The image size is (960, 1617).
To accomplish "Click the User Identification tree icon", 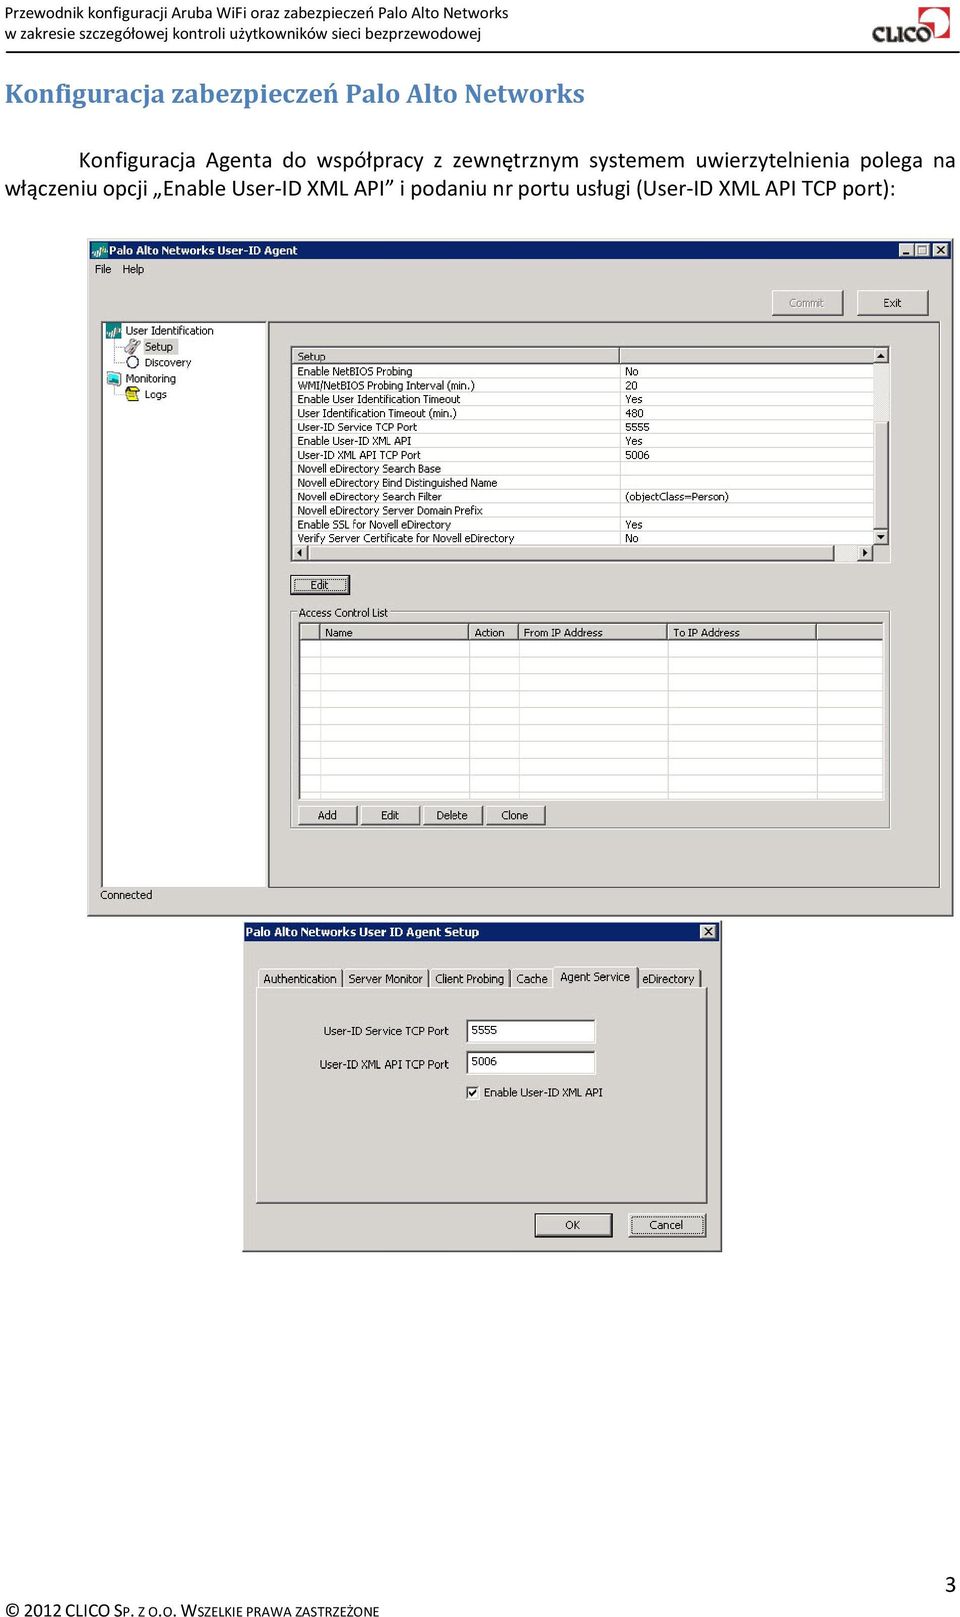I will click(x=113, y=331).
